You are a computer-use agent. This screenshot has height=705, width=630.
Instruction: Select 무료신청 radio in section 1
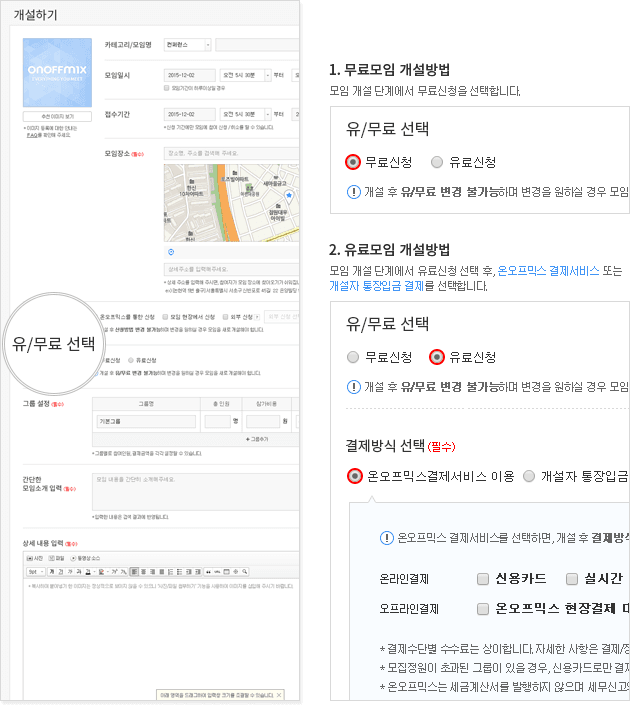coord(353,162)
